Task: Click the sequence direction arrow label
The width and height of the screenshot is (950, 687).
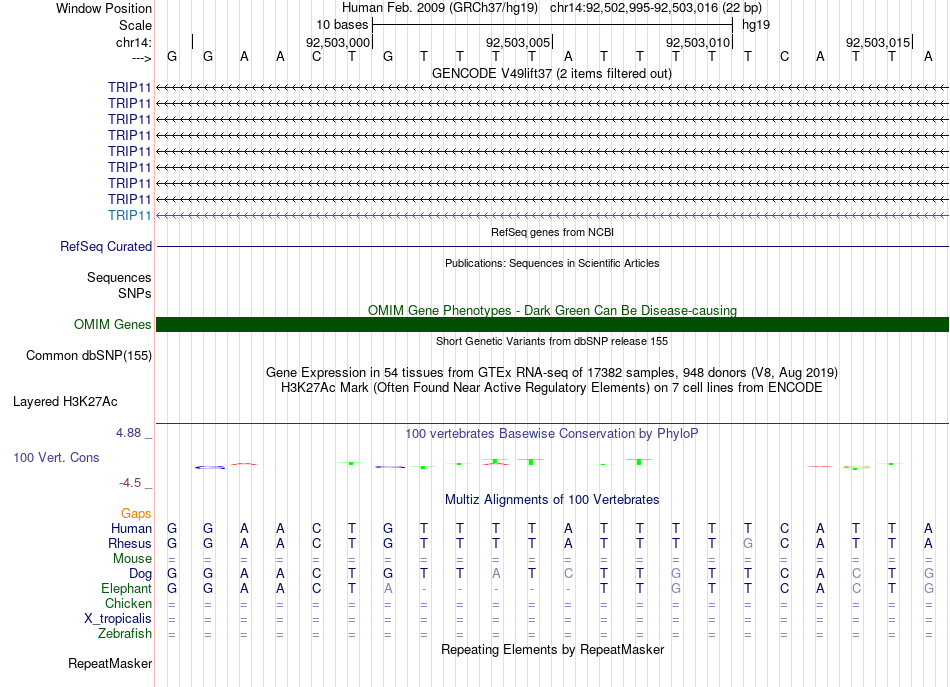Action: (x=142, y=58)
